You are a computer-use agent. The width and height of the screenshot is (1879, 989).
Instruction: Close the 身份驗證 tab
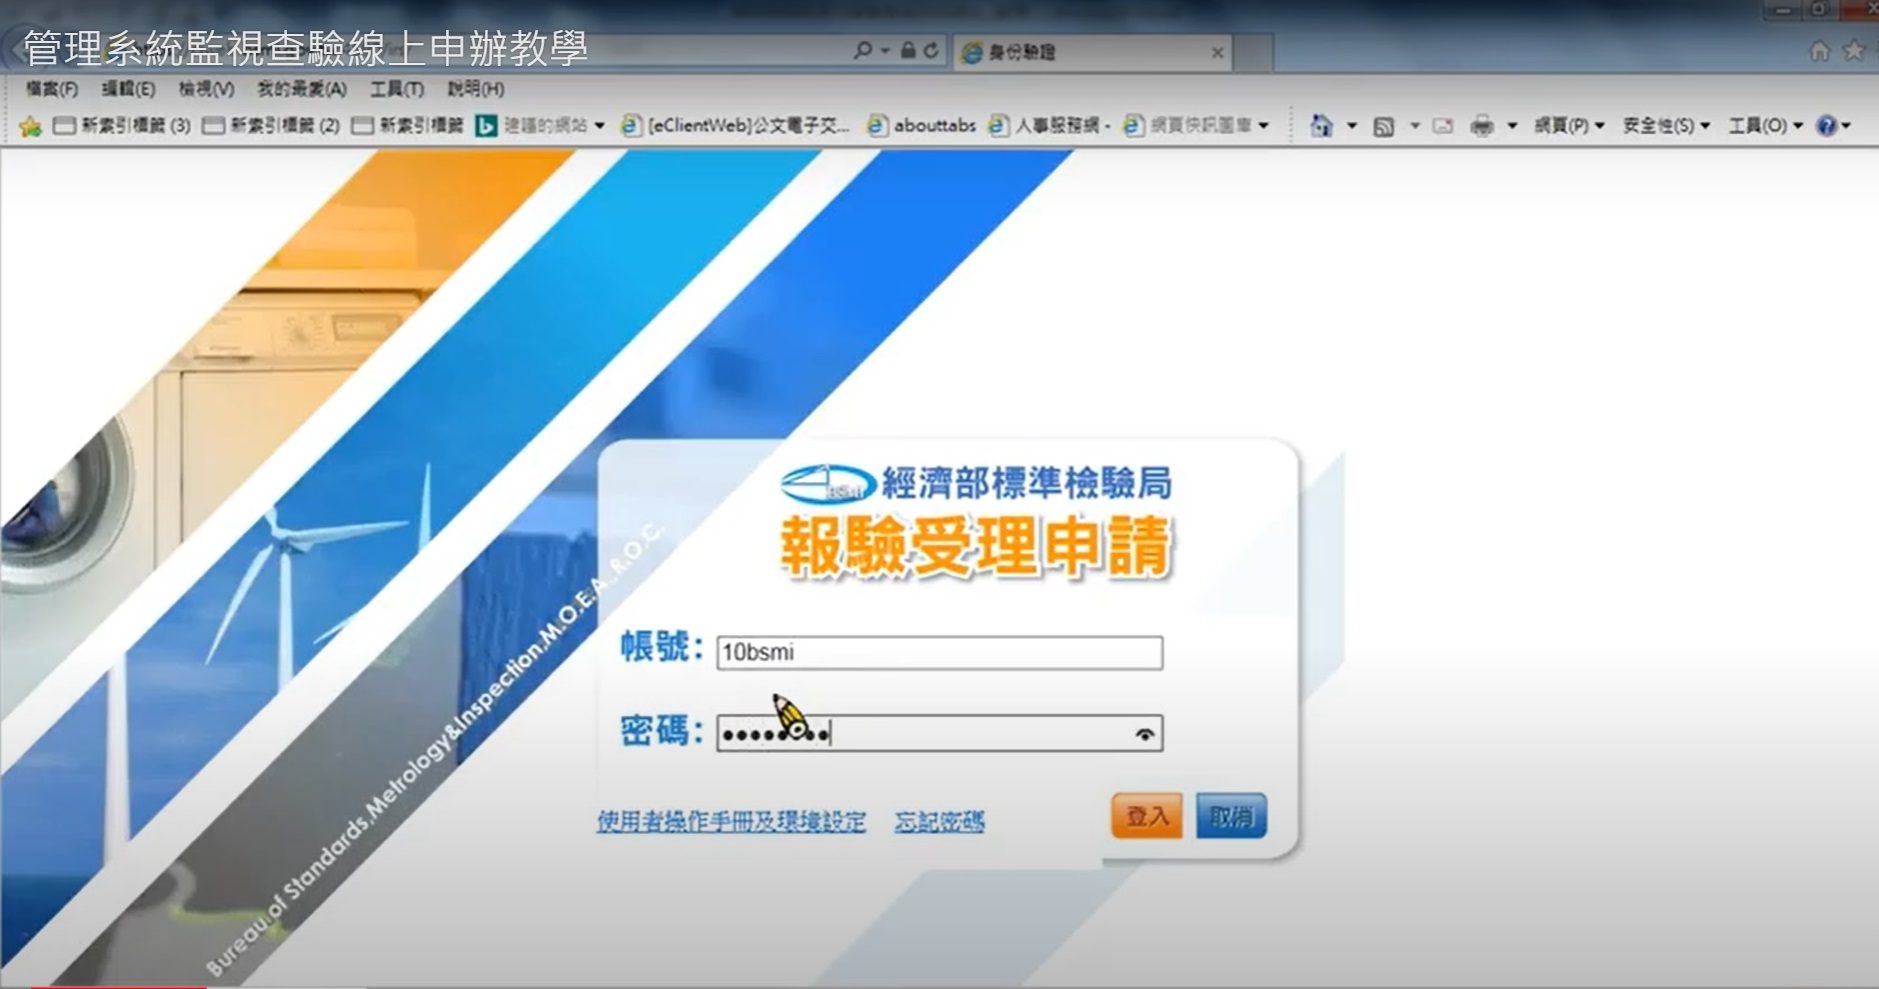coord(1217,52)
